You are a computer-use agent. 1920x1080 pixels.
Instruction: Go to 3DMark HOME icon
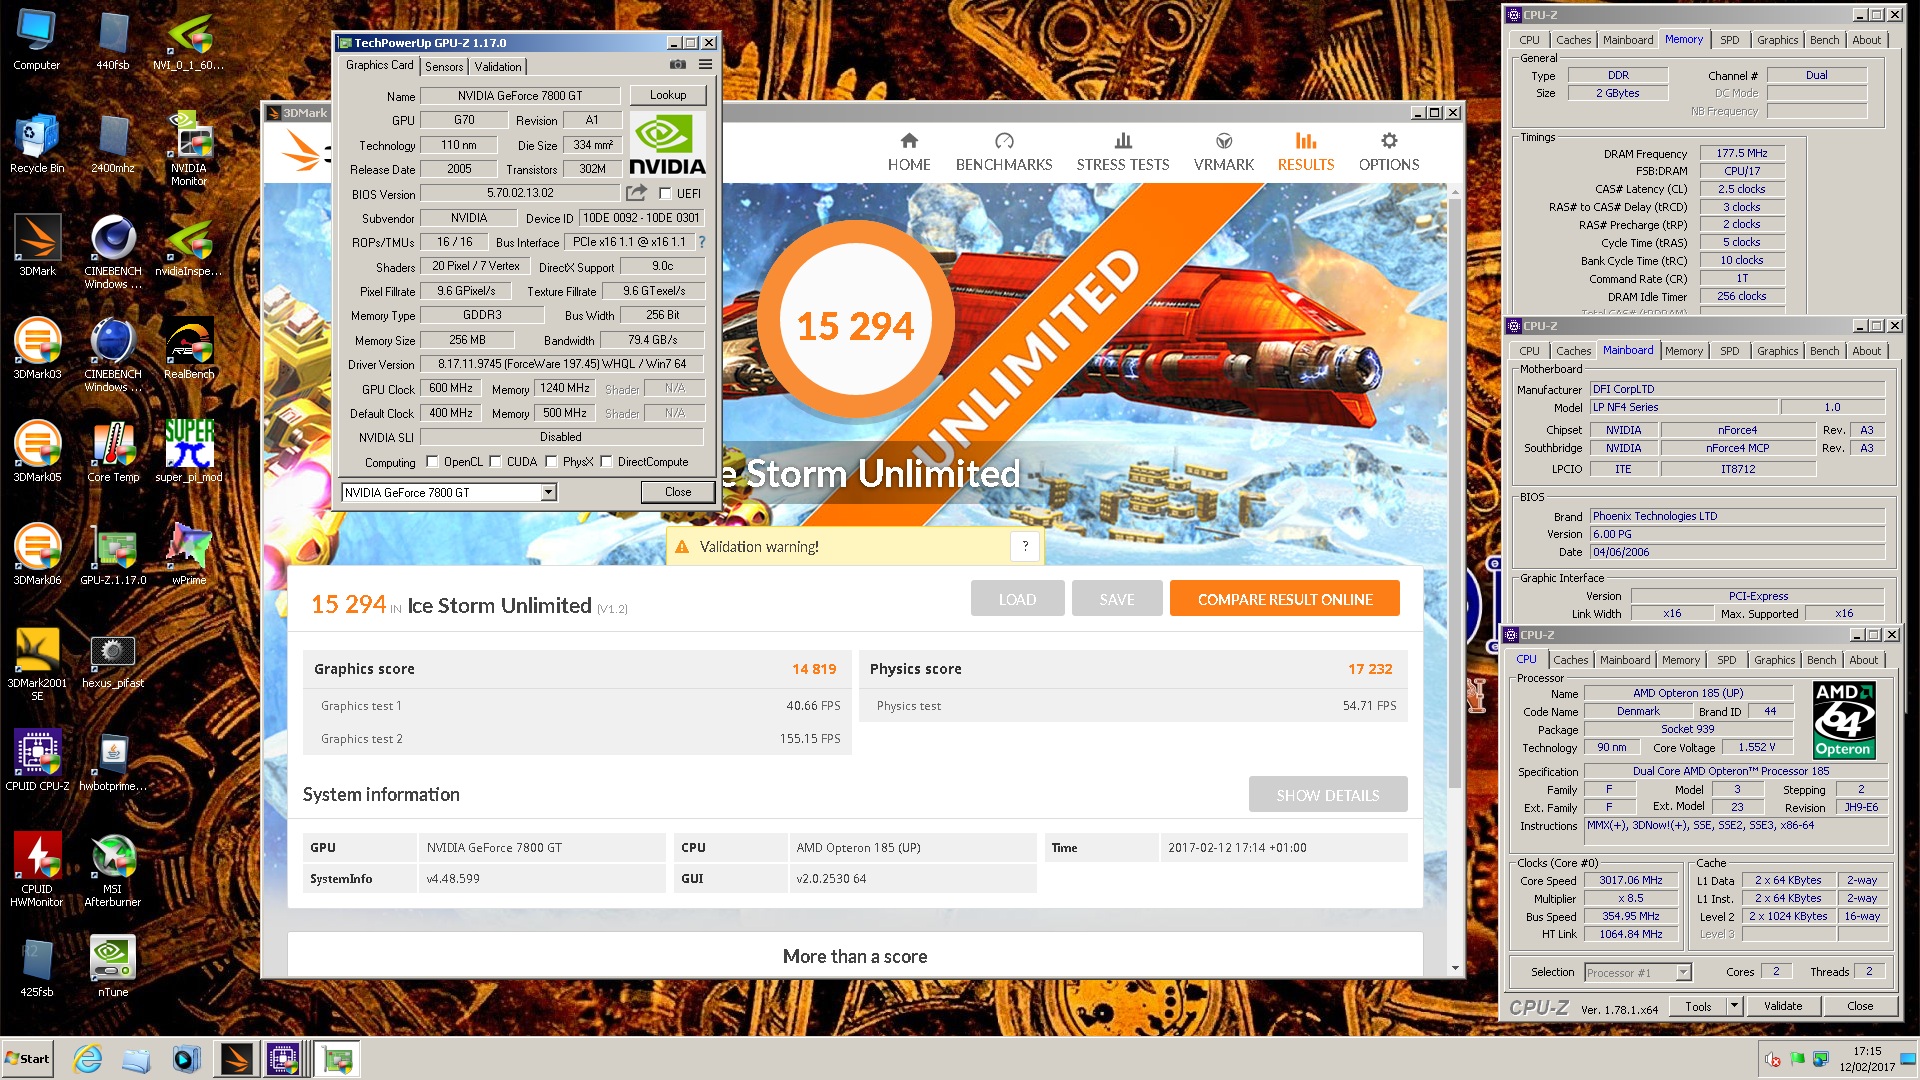[908, 141]
